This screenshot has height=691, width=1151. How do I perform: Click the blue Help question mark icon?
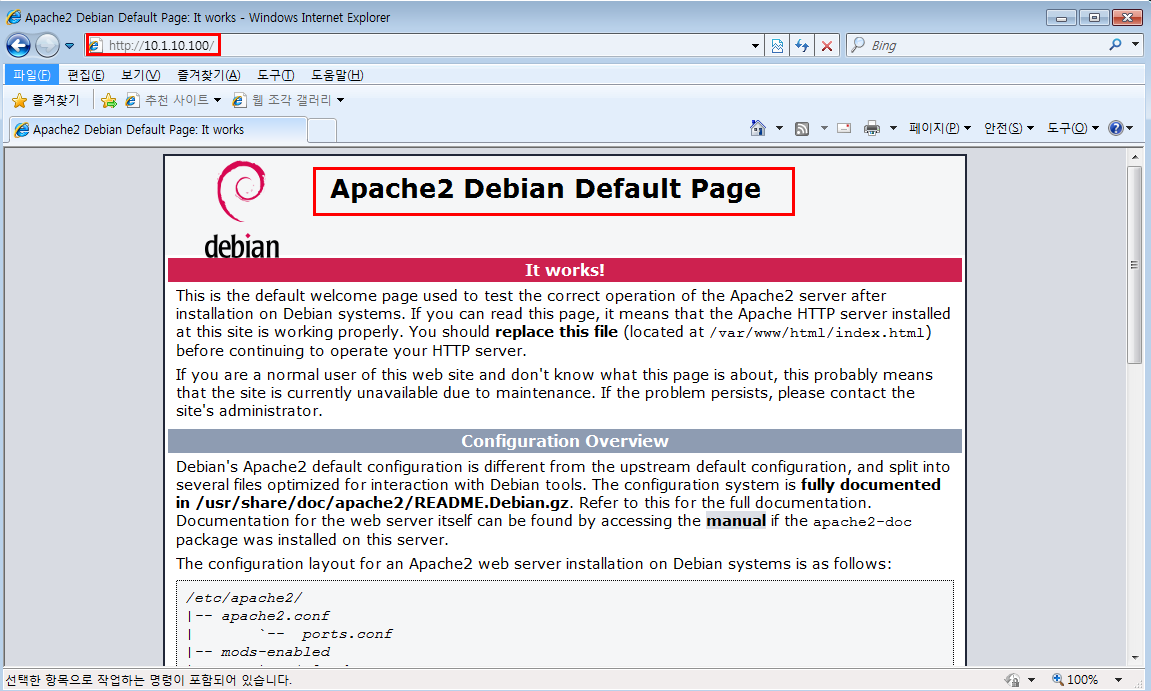[1116, 128]
